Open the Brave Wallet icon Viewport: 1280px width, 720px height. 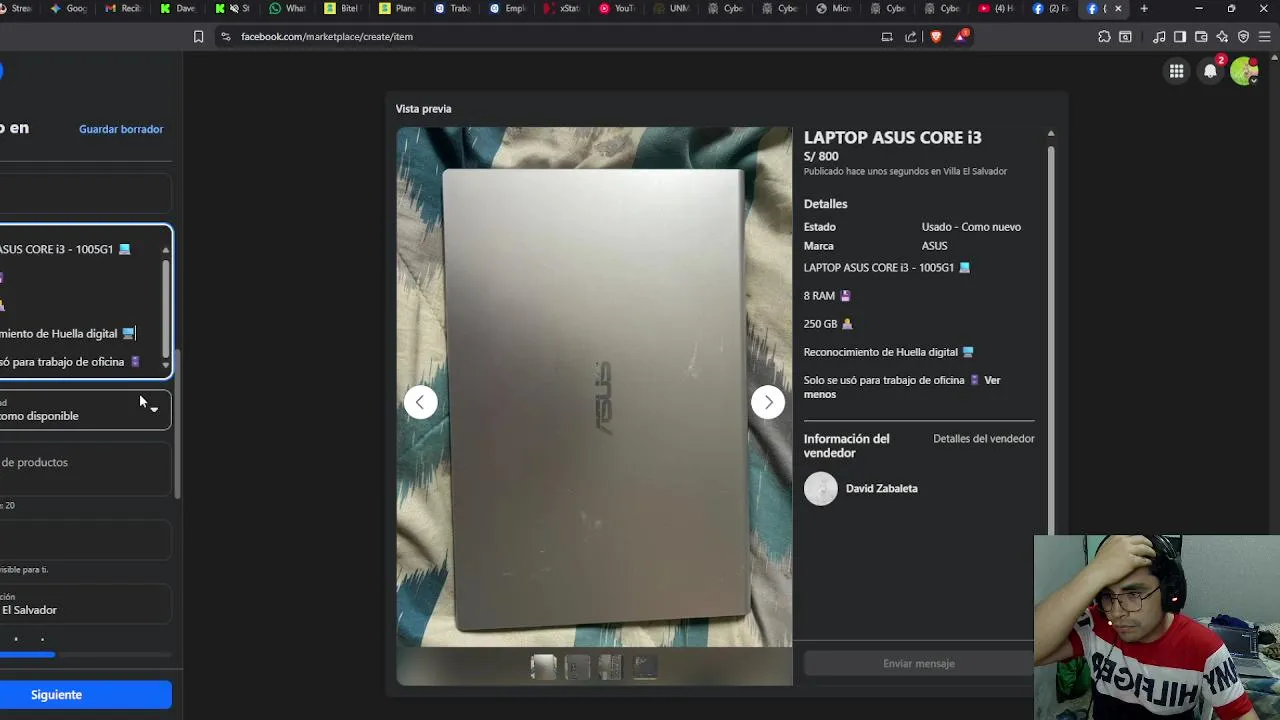[1201, 37]
